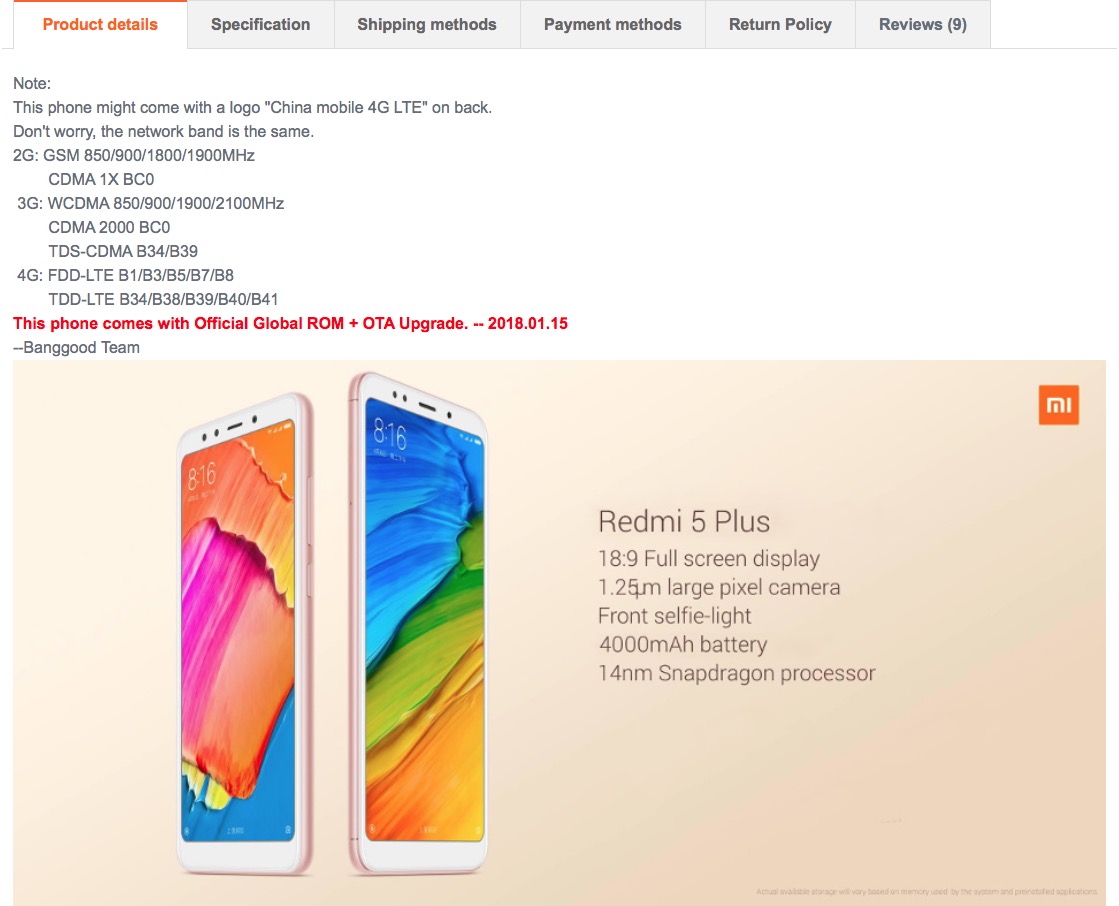Open the Product details tab
The image size is (1119, 906).
click(100, 24)
